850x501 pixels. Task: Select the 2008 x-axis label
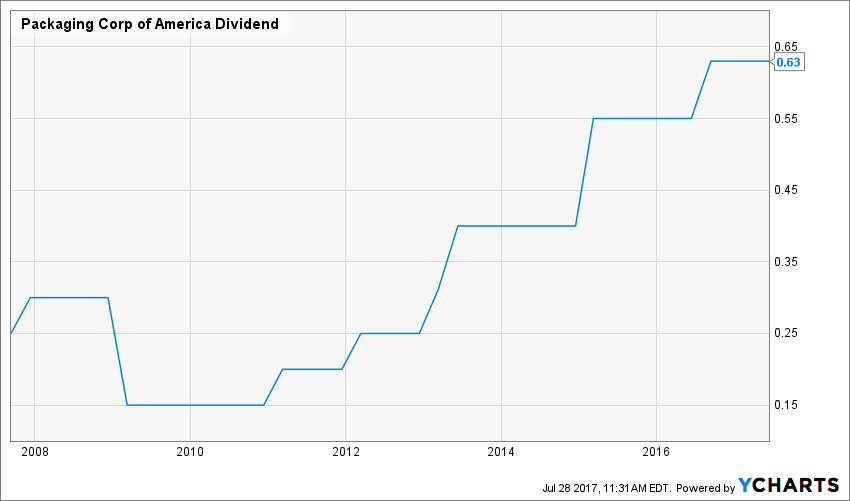pos(34,453)
